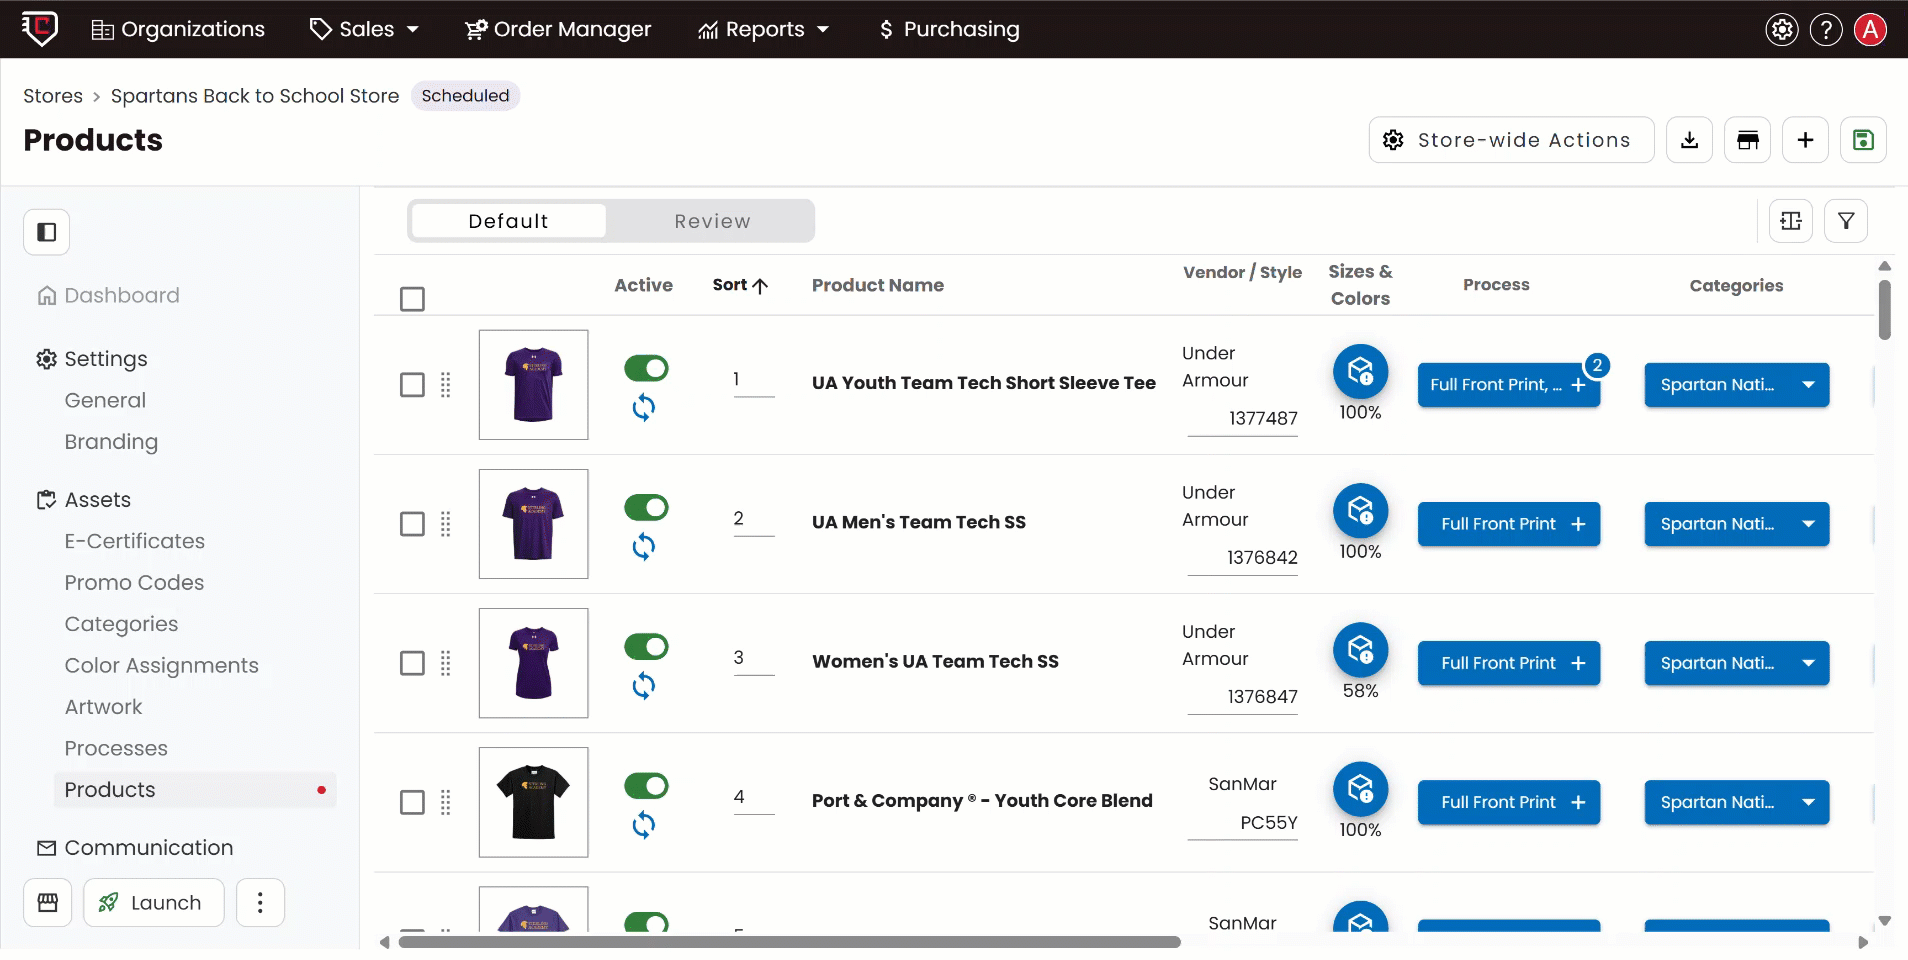Image resolution: width=1908 pixels, height=960 pixels.
Task: Click the download icon near Store-wide Actions
Action: [1689, 140]
